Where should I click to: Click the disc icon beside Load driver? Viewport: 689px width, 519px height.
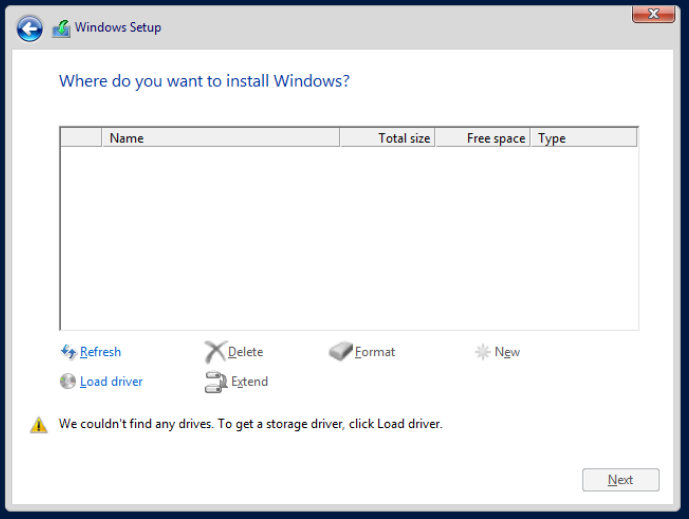[x=68, y=381]
